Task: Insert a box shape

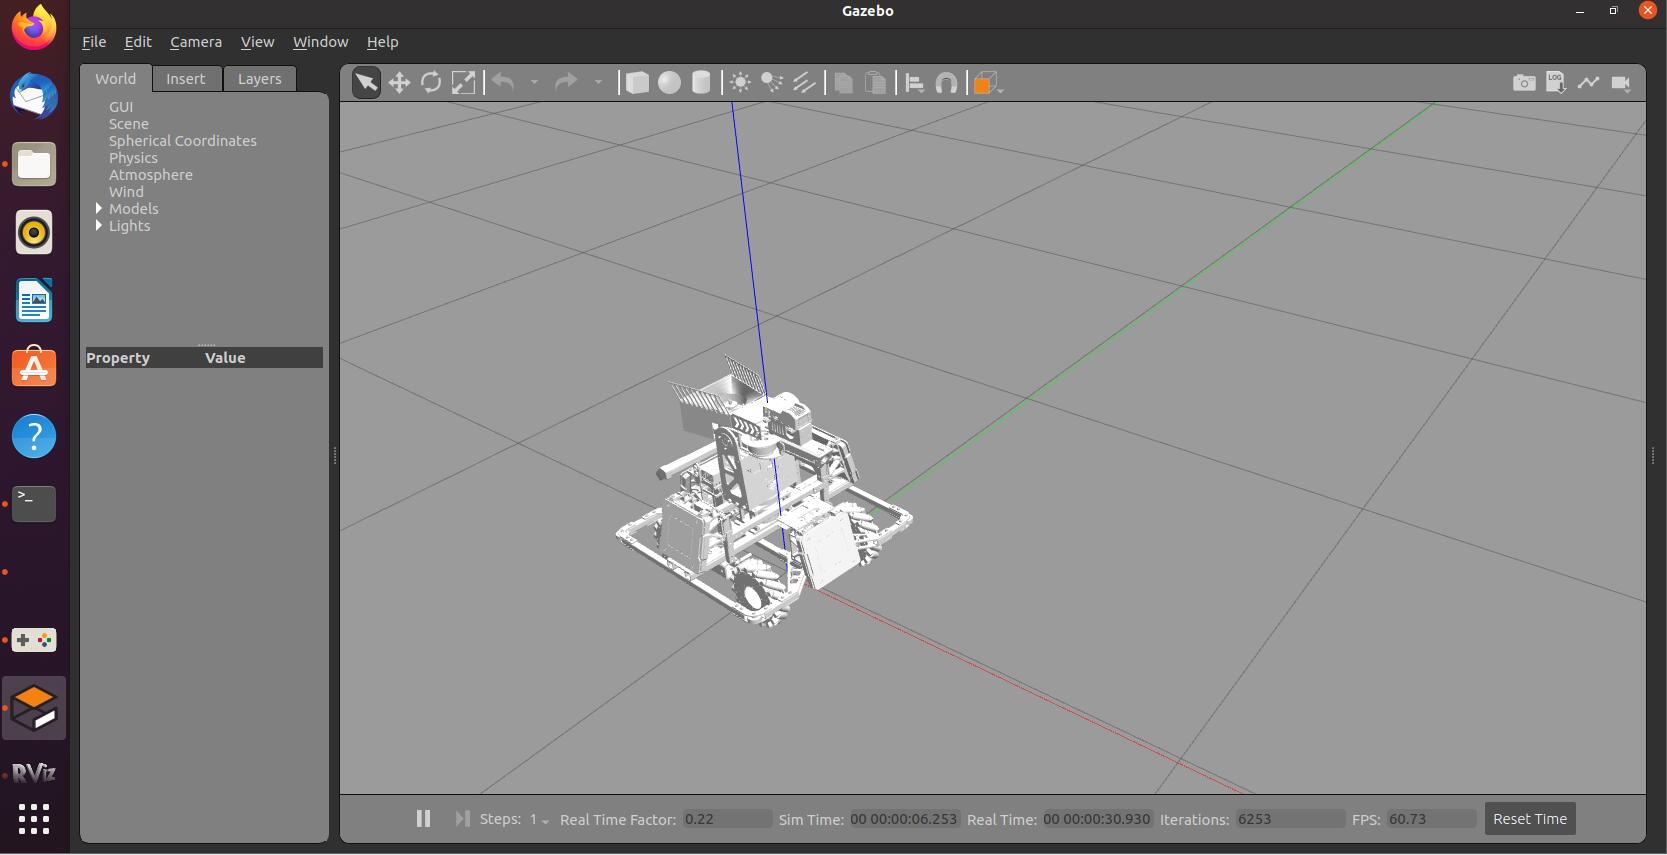Action: 637,83
